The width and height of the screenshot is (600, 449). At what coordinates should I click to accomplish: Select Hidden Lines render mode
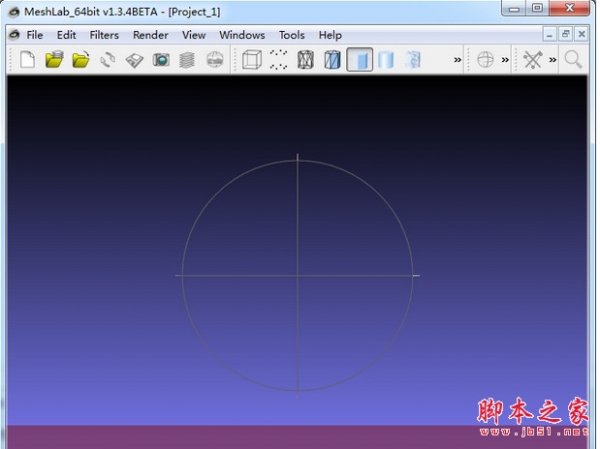(332, 60)
